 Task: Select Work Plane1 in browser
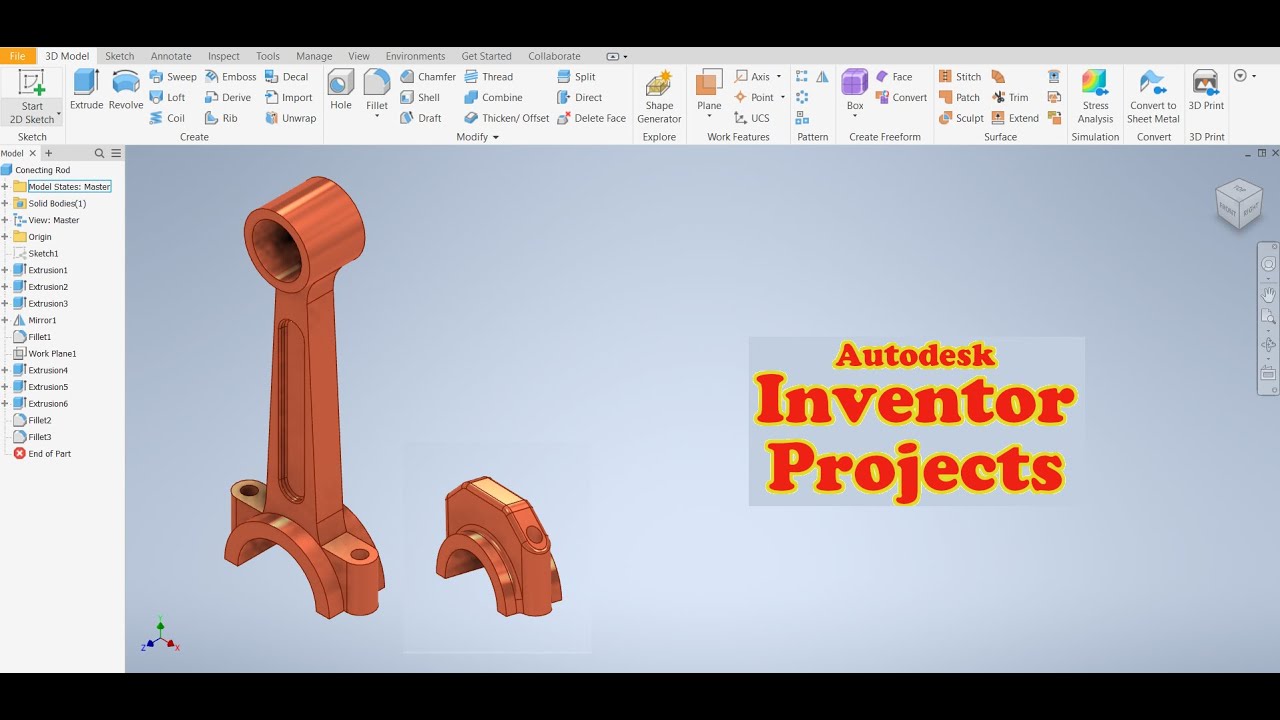45,354
